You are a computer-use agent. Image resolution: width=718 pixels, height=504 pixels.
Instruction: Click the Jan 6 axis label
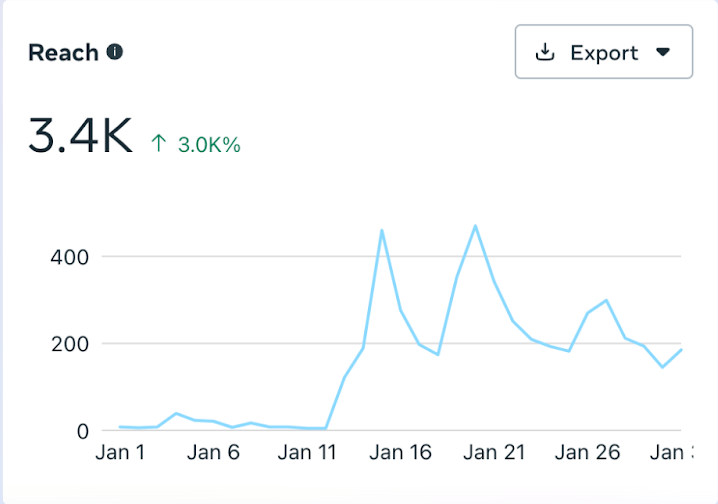[214, 453]
